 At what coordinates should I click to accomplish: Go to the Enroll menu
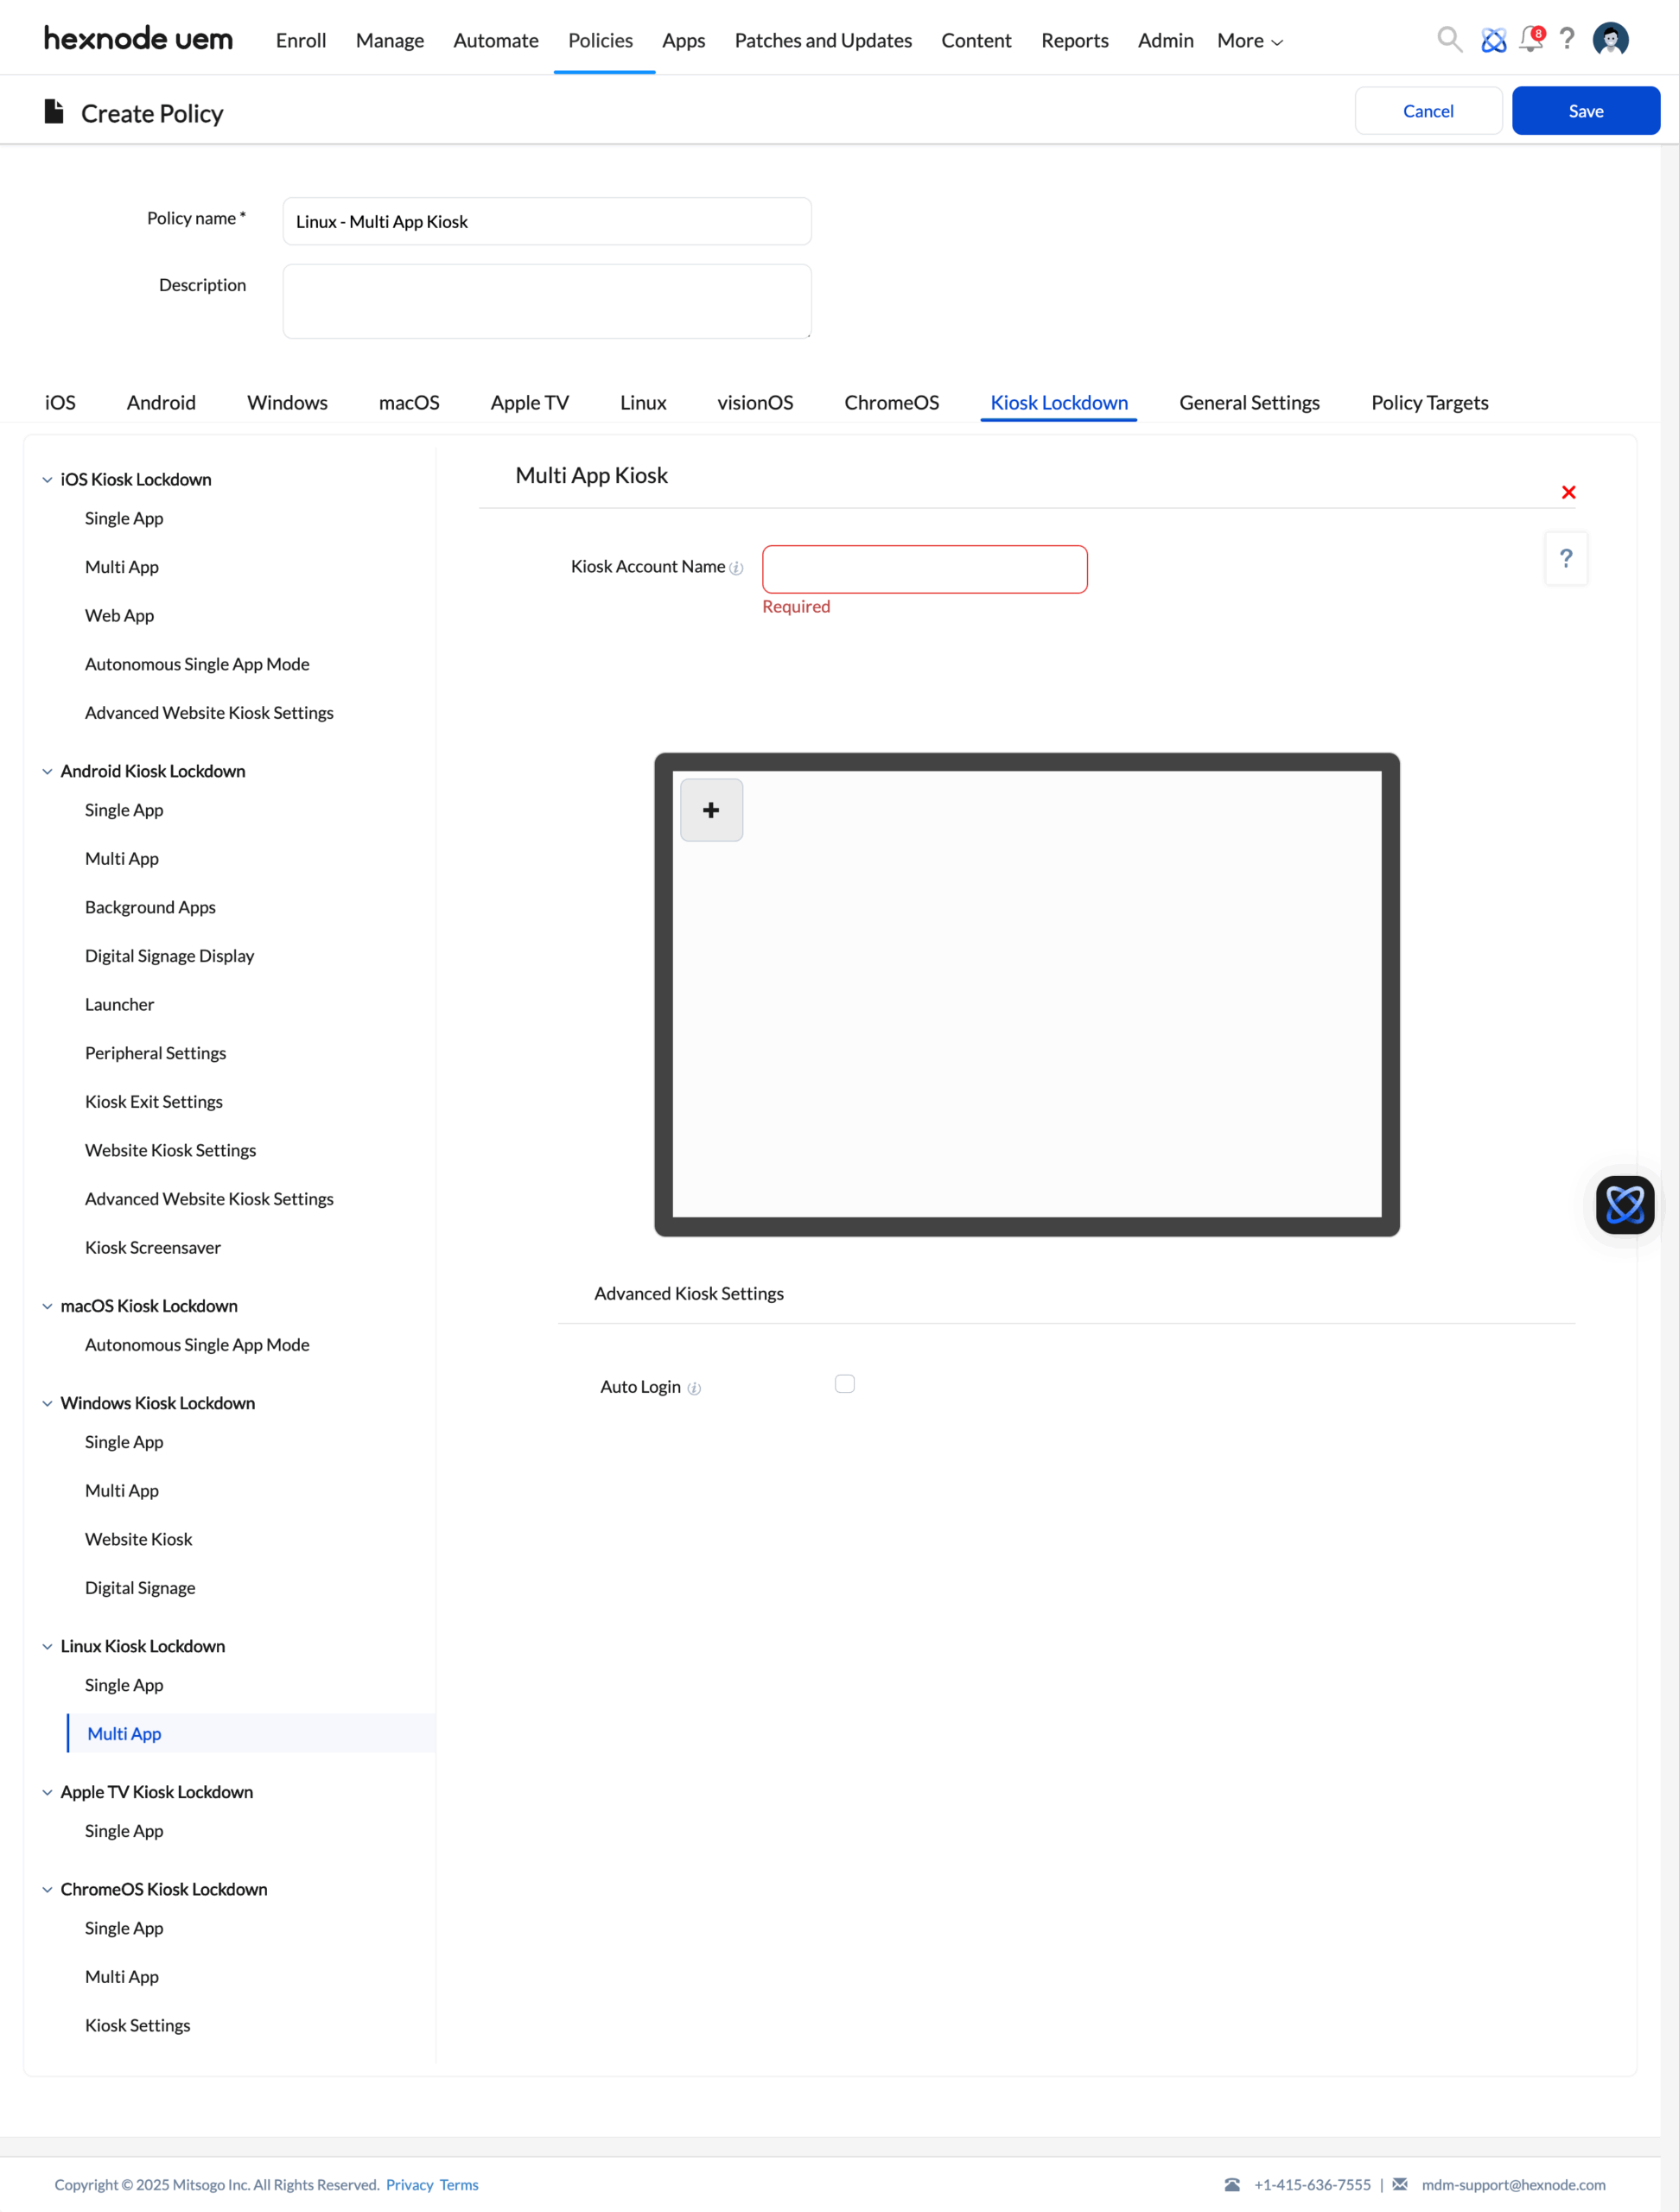point(301,40)
